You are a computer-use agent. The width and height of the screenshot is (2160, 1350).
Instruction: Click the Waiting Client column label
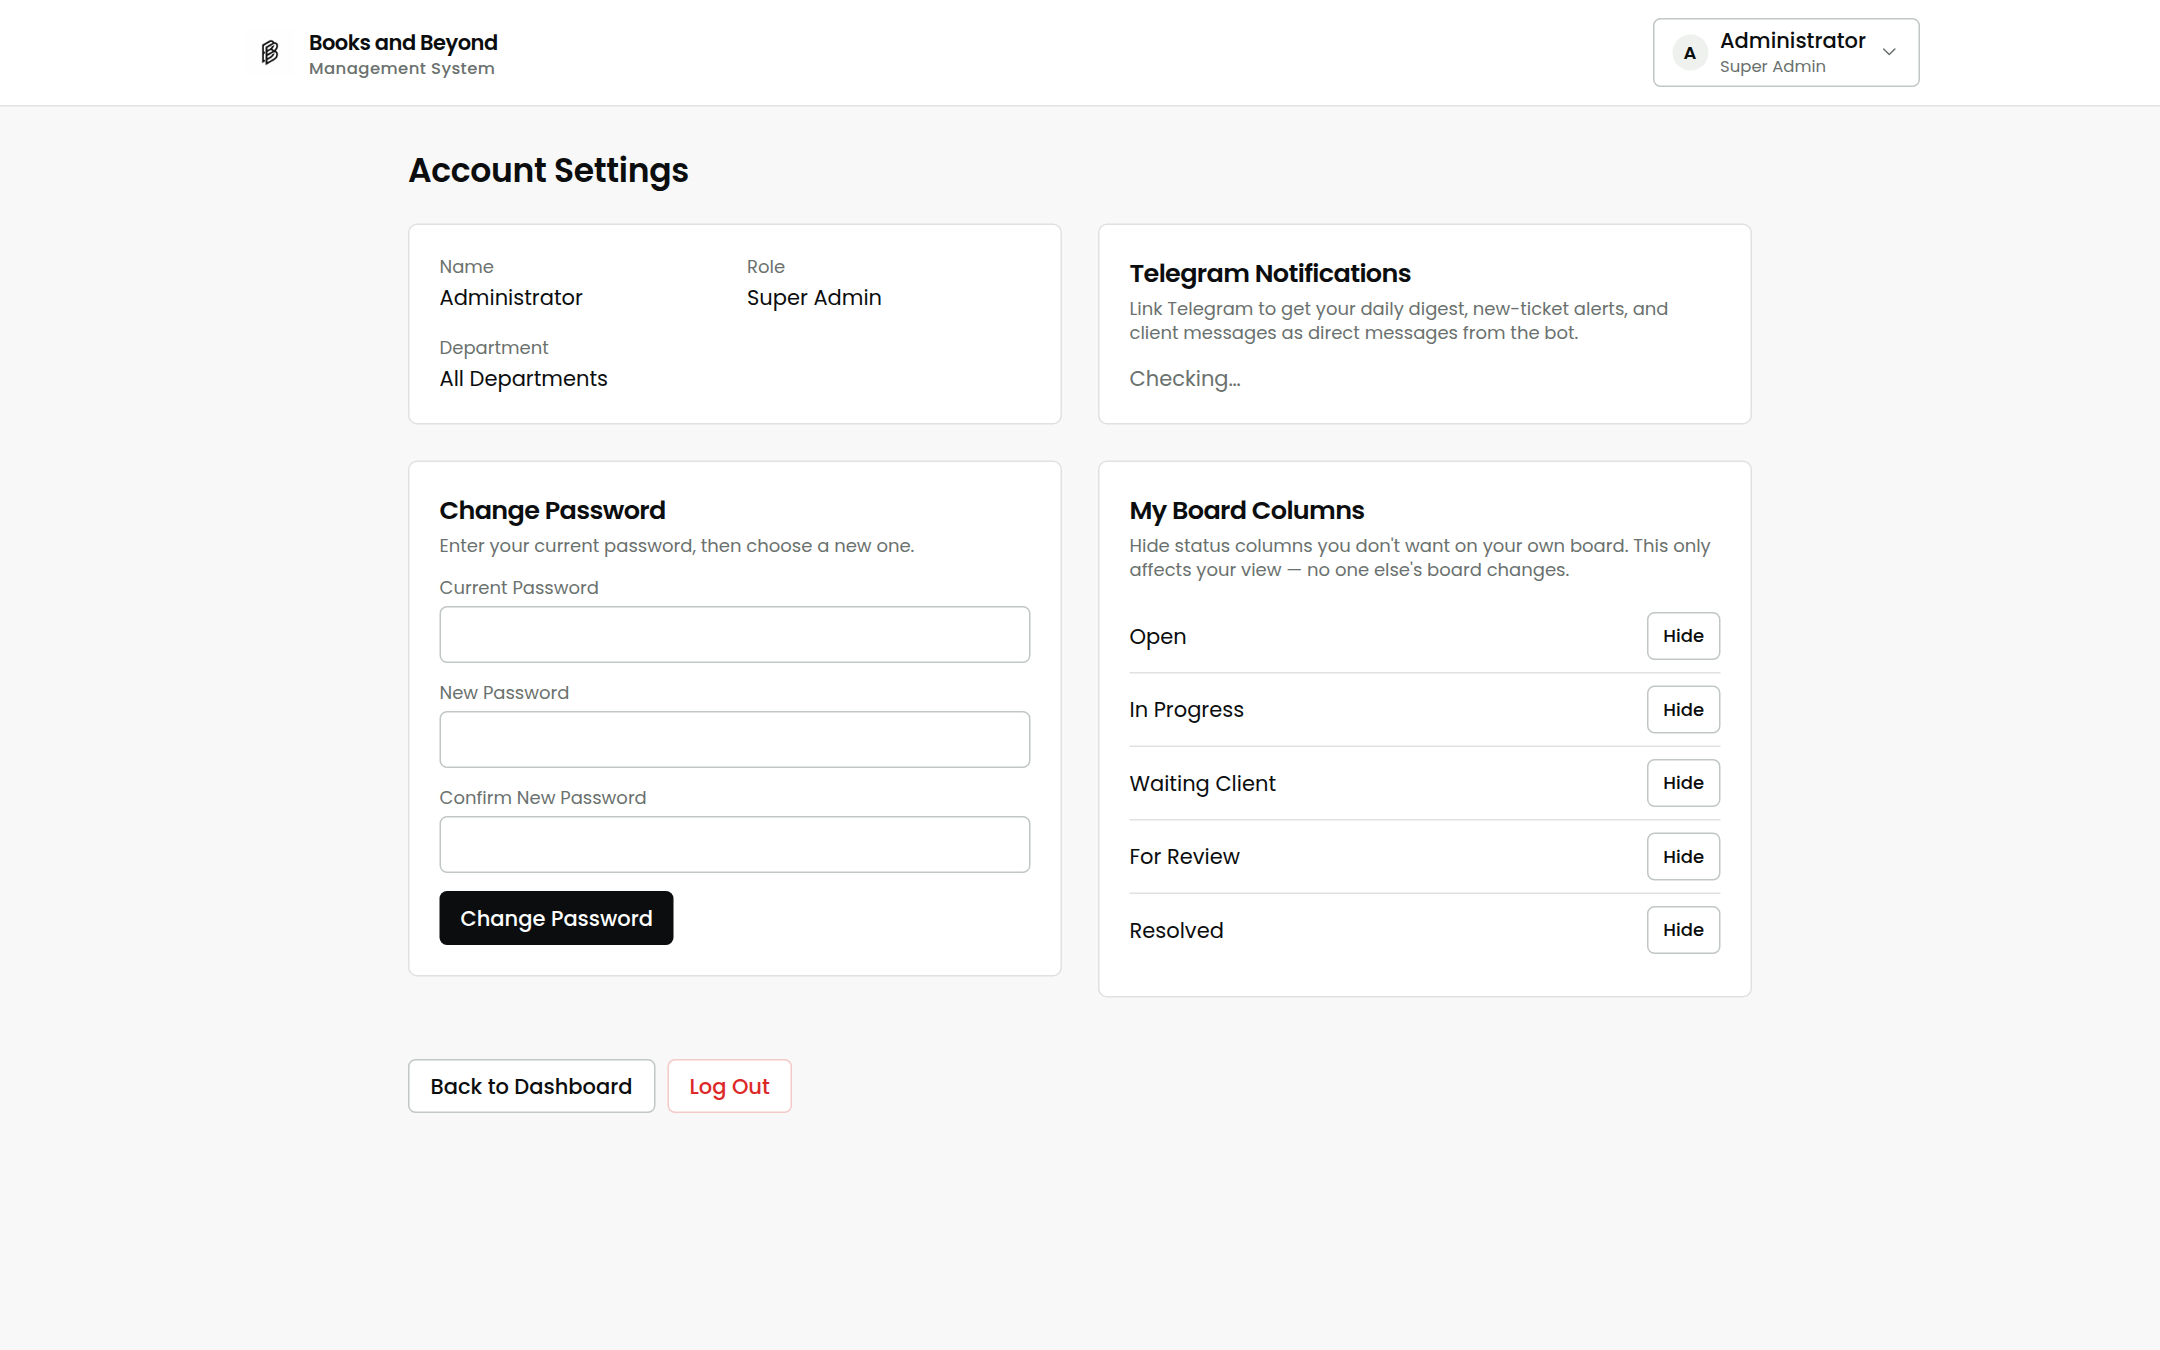1202,783
